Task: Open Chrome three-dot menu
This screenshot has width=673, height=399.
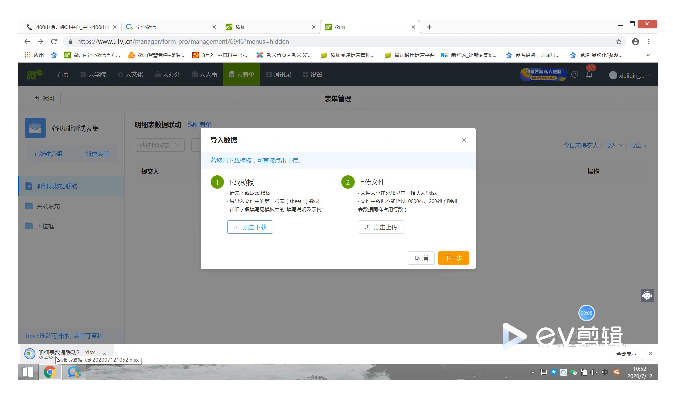Action: pos(649,42)
